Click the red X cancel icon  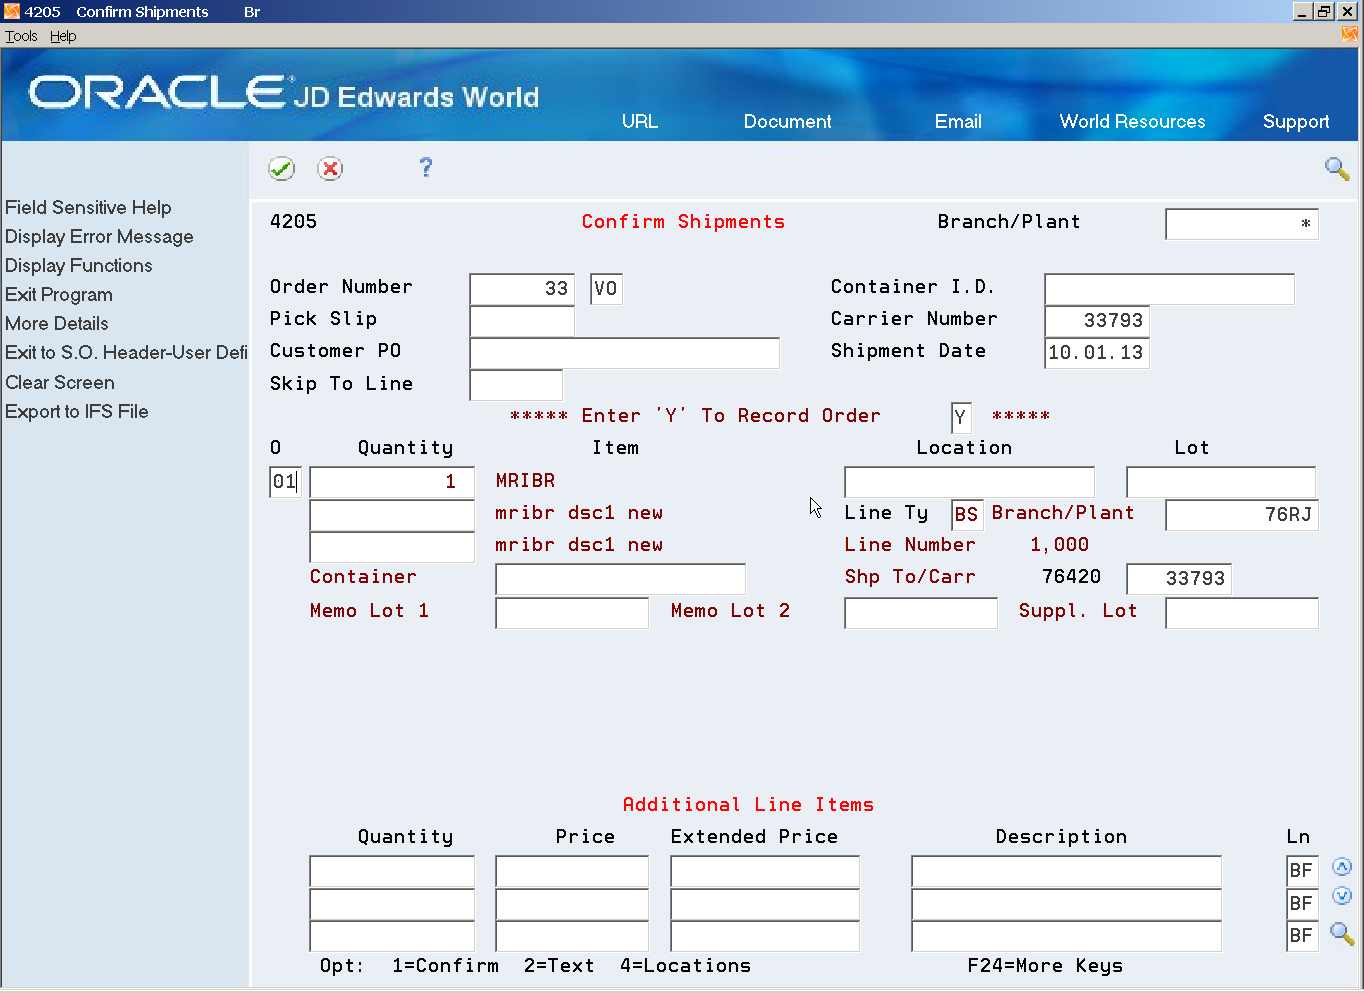pyautogui.click(x=330, y=169)
